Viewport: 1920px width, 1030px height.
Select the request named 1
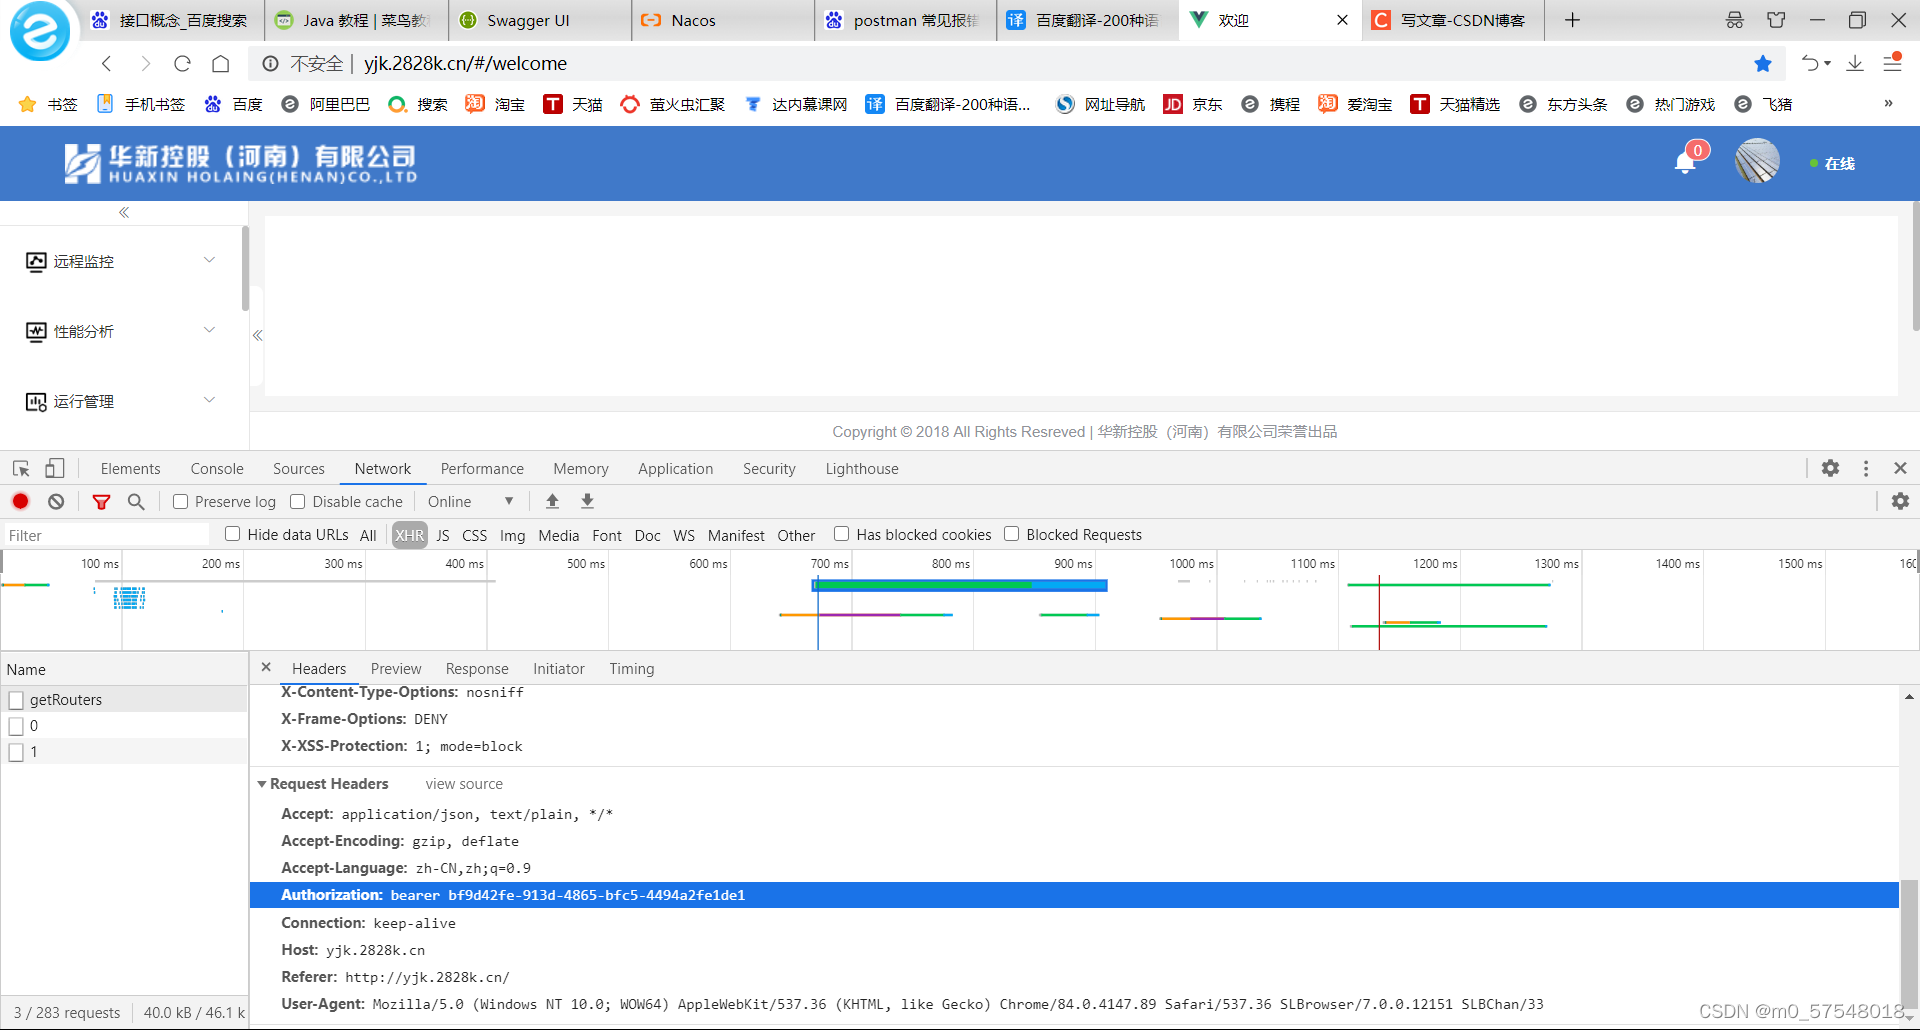(124, 751)
